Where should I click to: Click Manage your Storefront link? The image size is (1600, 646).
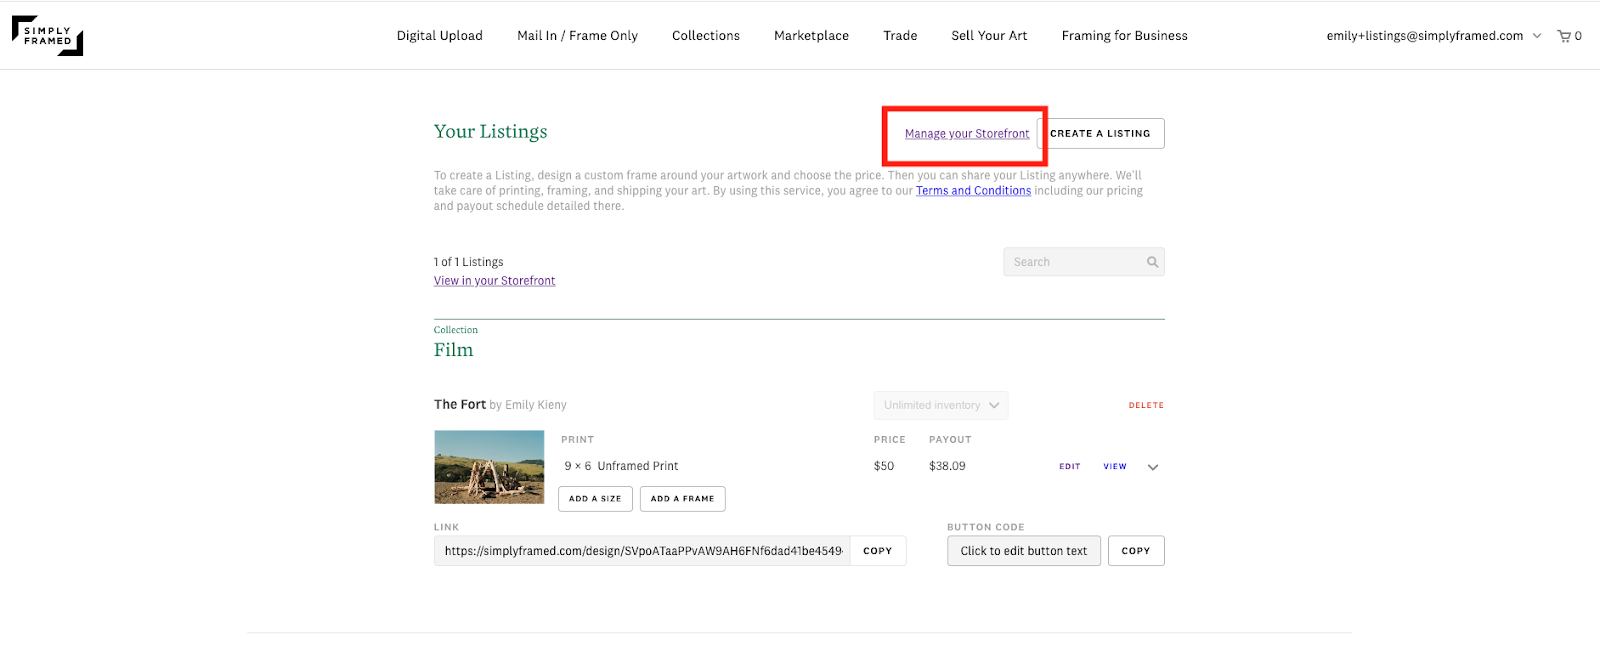pos(967,134)
